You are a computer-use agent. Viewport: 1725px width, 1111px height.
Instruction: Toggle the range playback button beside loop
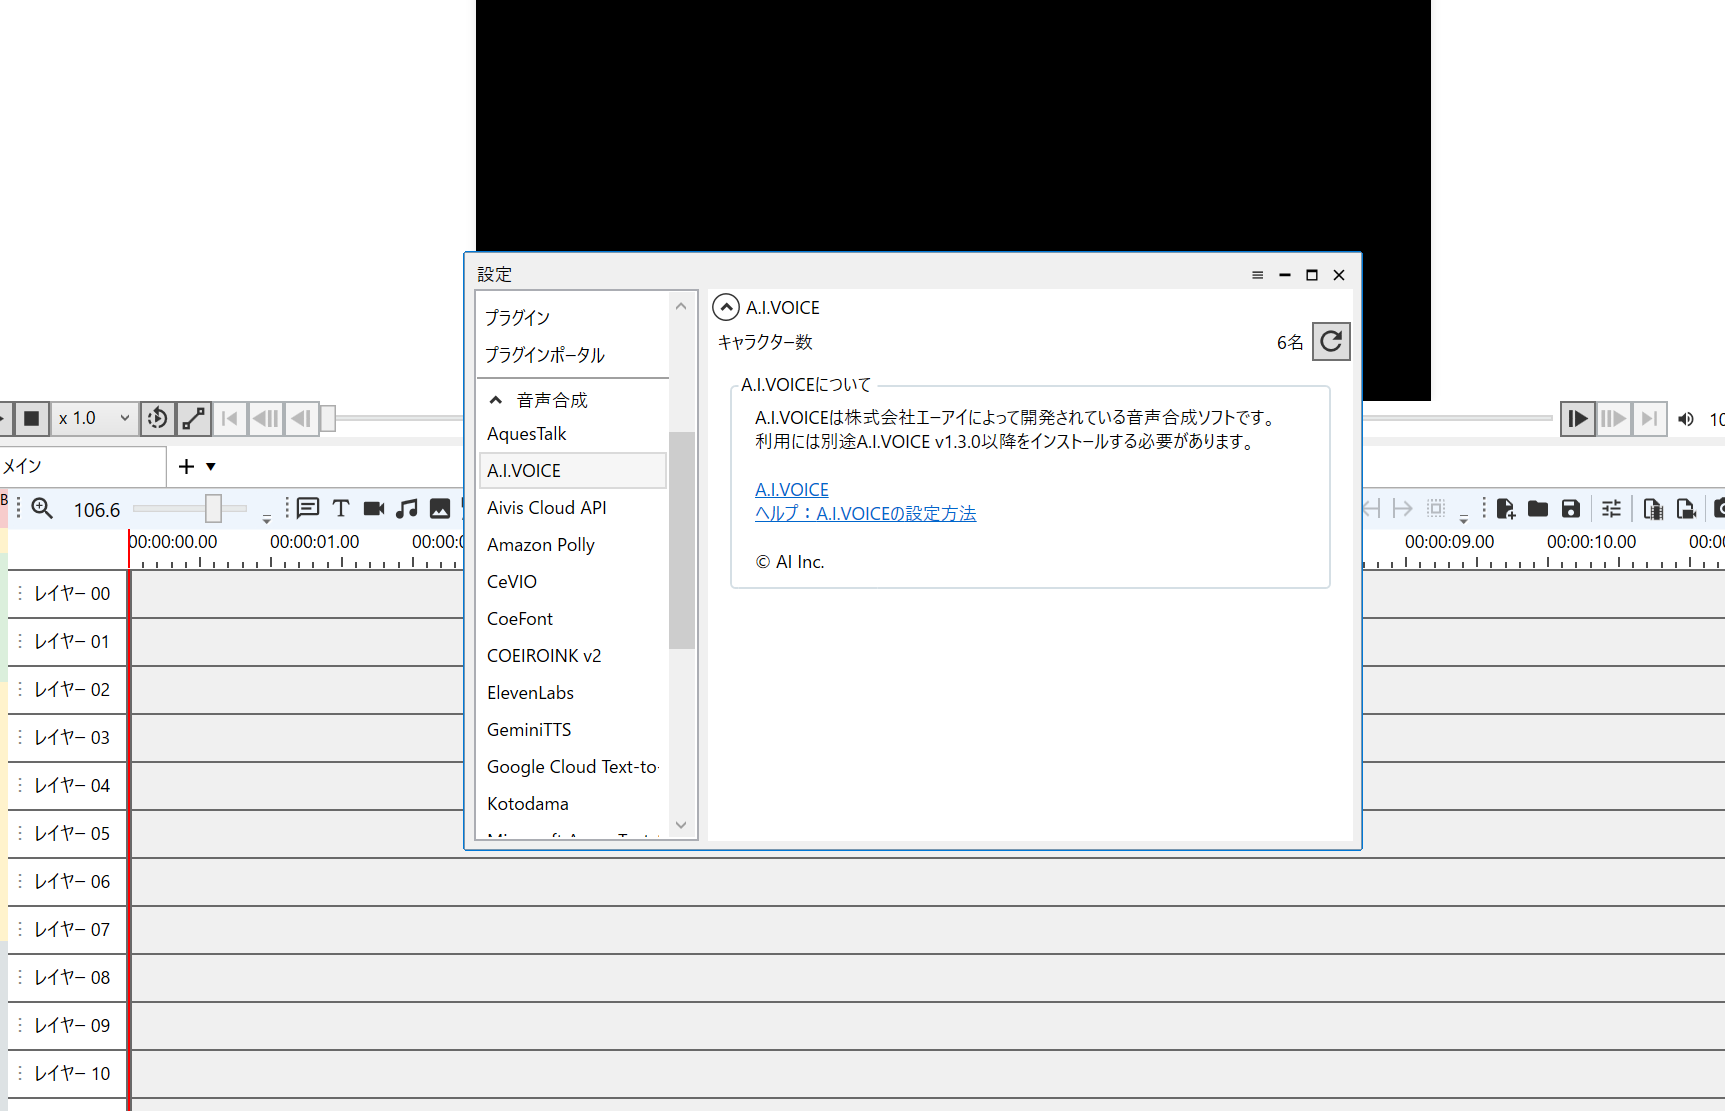194,418
